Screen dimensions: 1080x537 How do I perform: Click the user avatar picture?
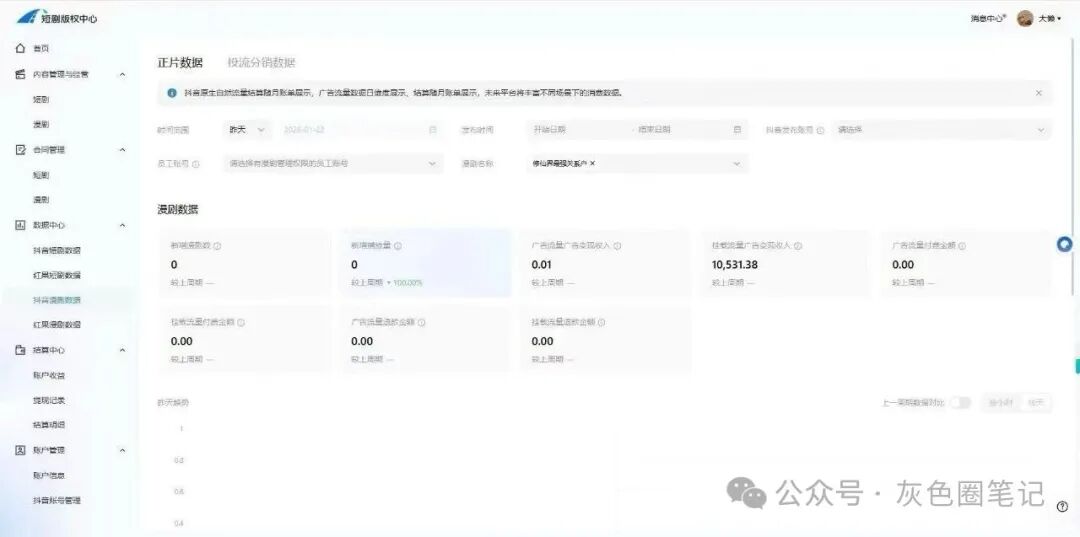click(1025, 19)
